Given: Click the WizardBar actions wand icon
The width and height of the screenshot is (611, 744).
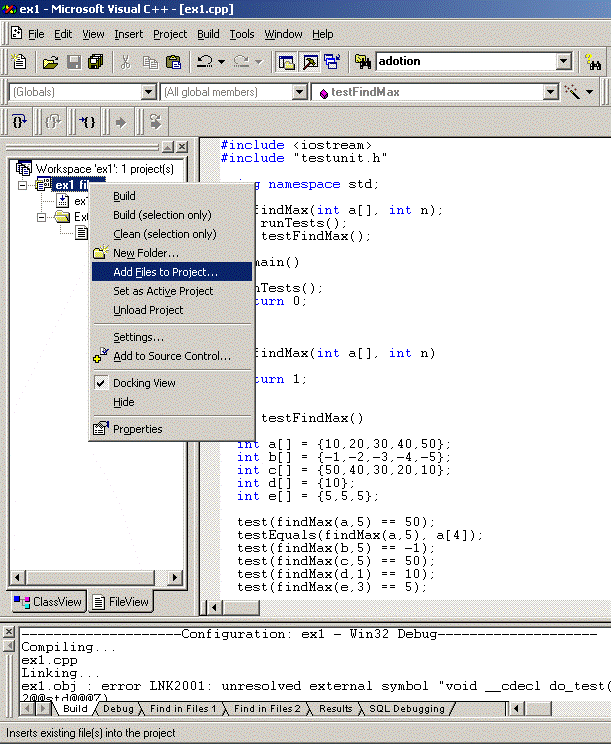Looking at the screenshot, I should pos(573,92).
